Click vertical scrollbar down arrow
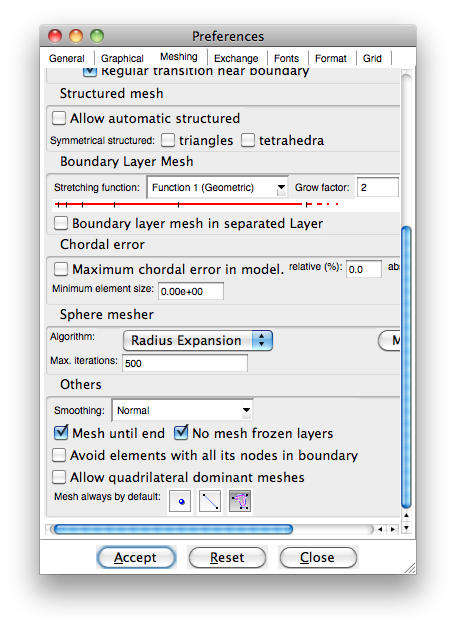The width and height of the screenshot is (456, 629). [x=406, y=528]
